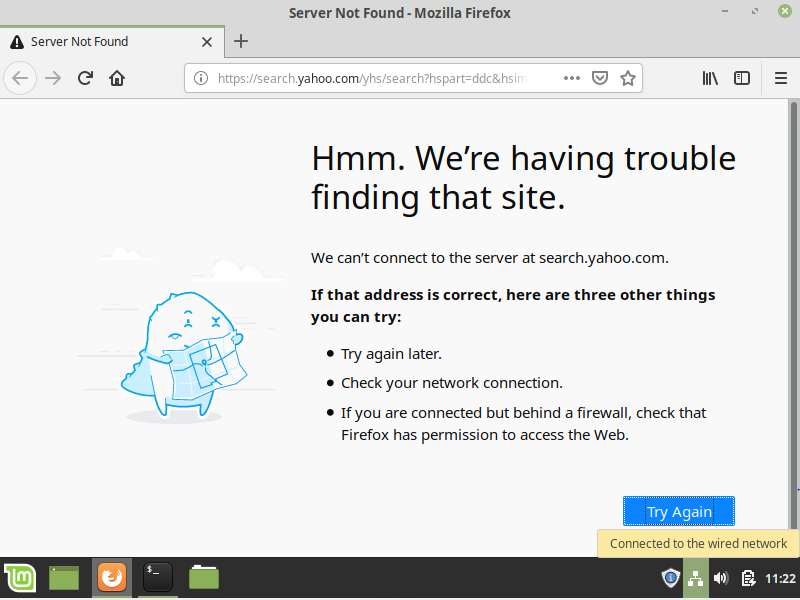The width and height of the screenshot is (800, 600).
Task: Save page to Pocket
Action: pos(599,78)
